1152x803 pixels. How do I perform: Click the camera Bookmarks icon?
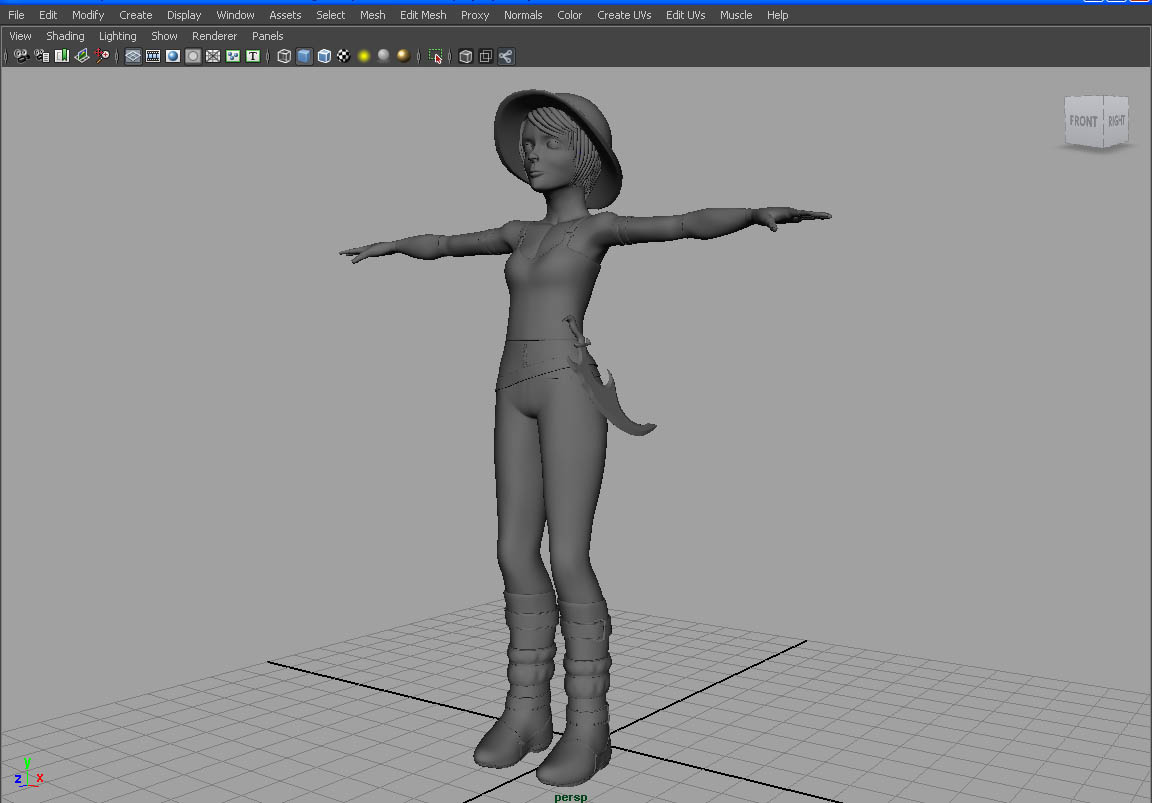pyautogui.click(x=62, y=57)
